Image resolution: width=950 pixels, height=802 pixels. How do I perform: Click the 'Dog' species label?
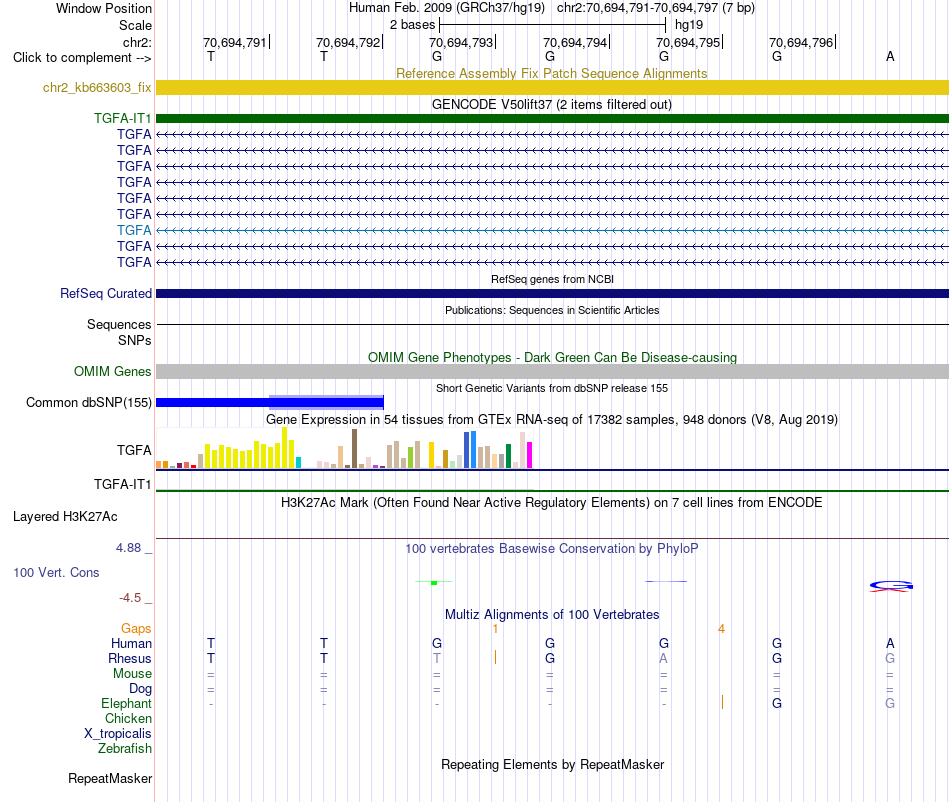pos(140,688)
